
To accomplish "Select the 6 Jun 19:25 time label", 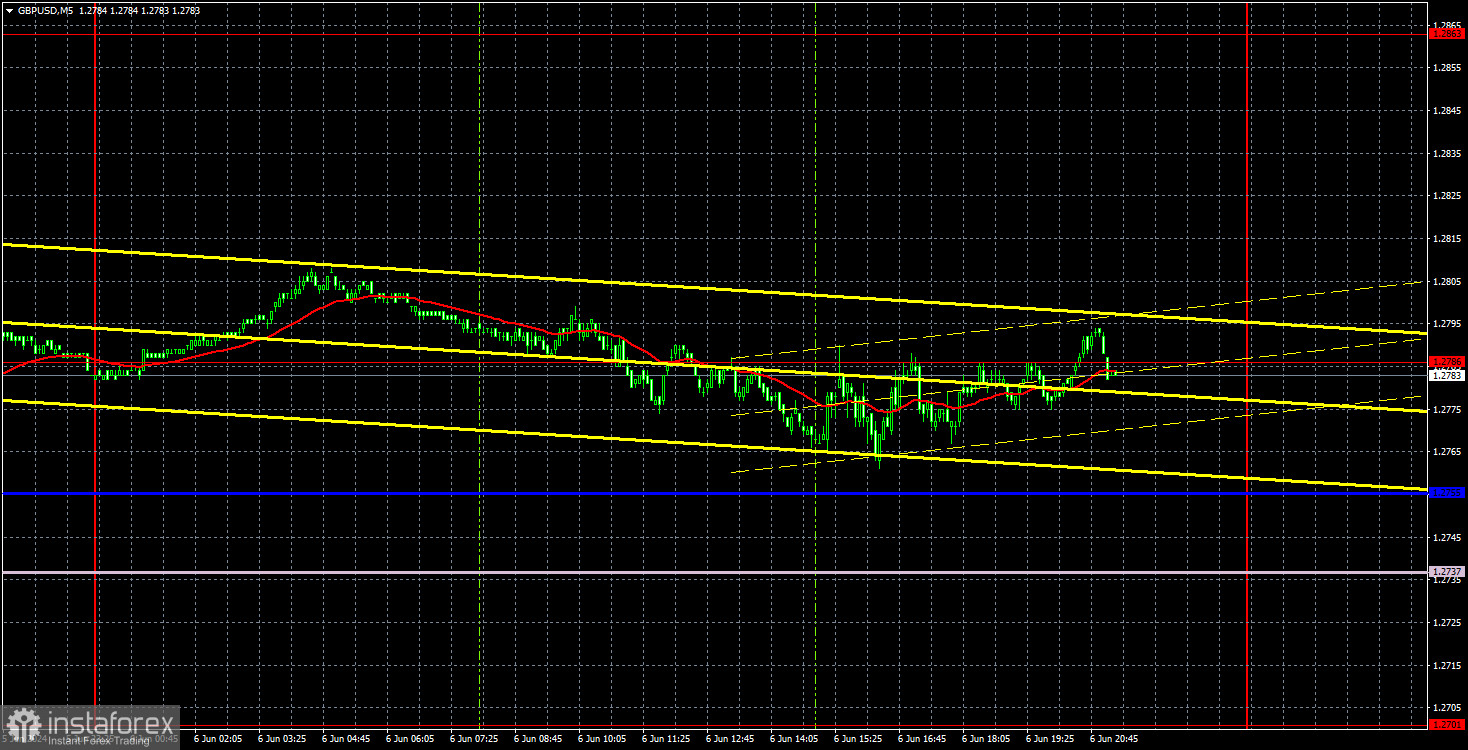I will pyautogui.click(x=1050, y=740).
